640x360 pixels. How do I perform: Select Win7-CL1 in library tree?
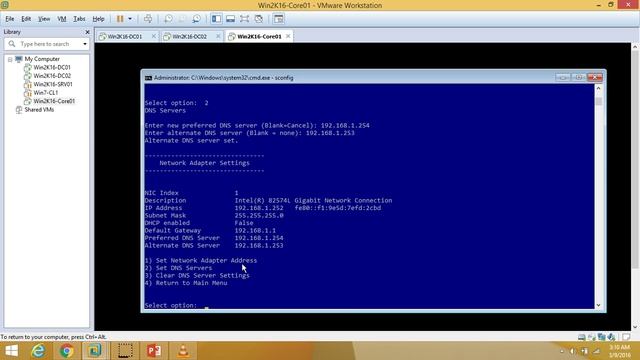[x=45, y=93]
